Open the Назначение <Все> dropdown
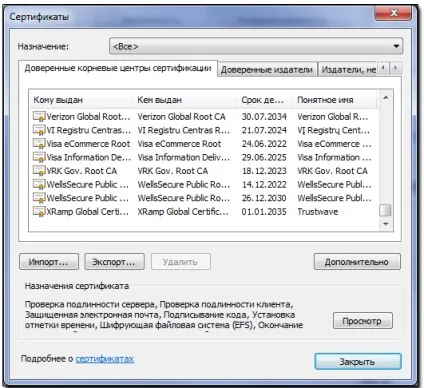The height and width of the screenshot is (388, 424). 256,46
